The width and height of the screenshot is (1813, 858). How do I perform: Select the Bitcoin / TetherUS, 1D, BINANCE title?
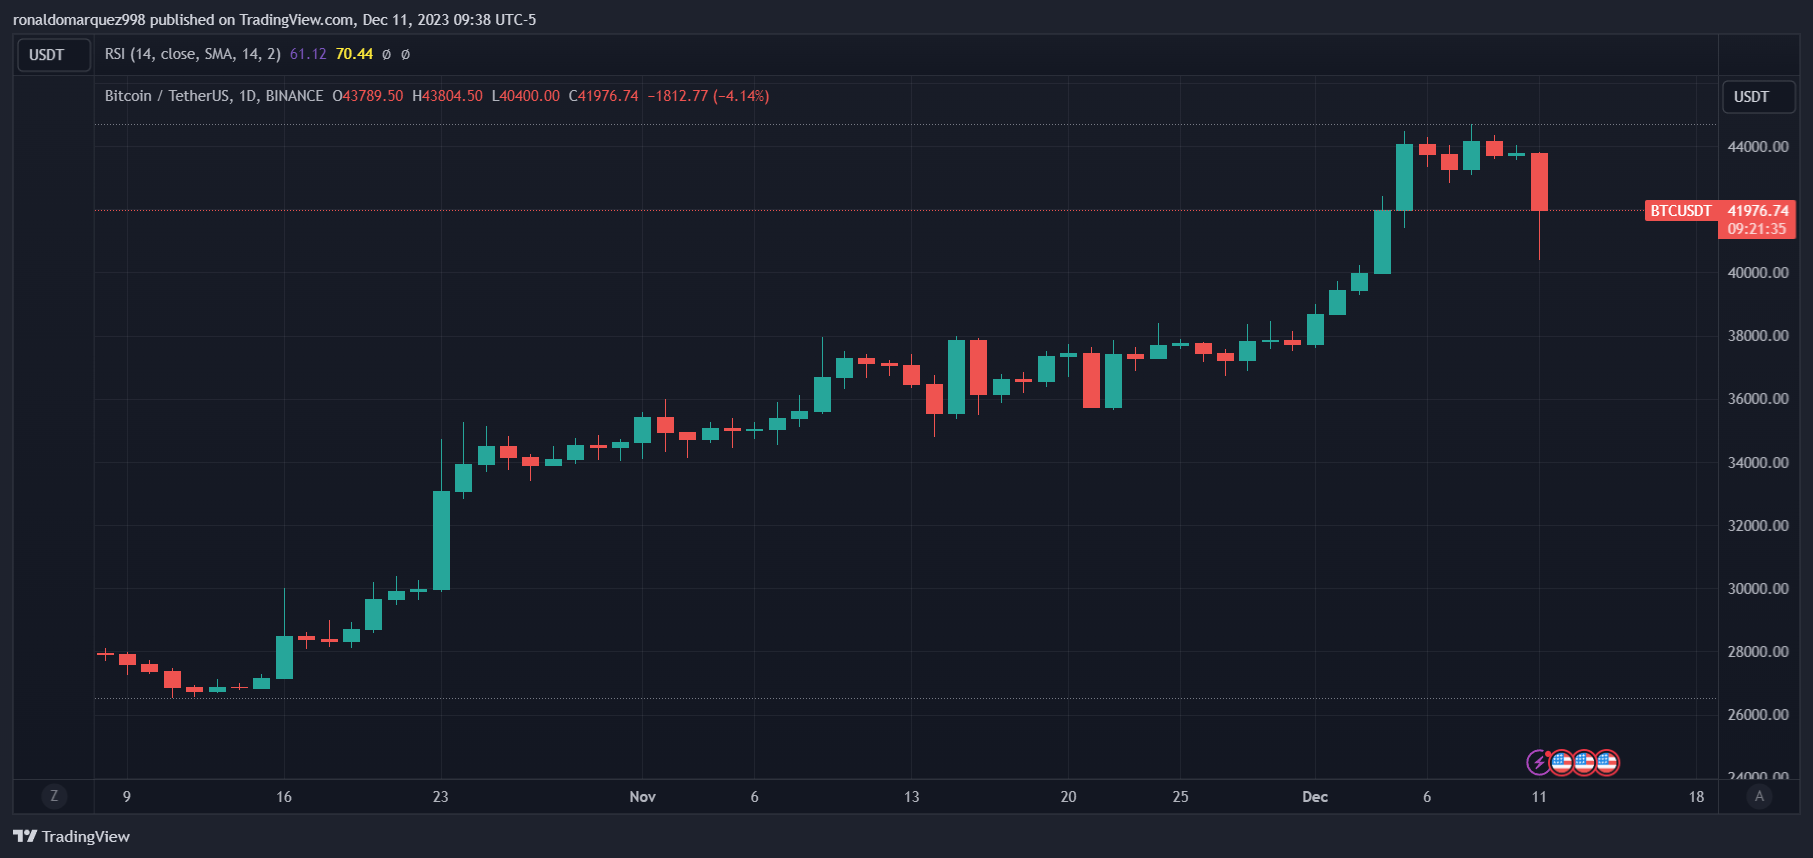pyautogui.click(x=214, y=96)
